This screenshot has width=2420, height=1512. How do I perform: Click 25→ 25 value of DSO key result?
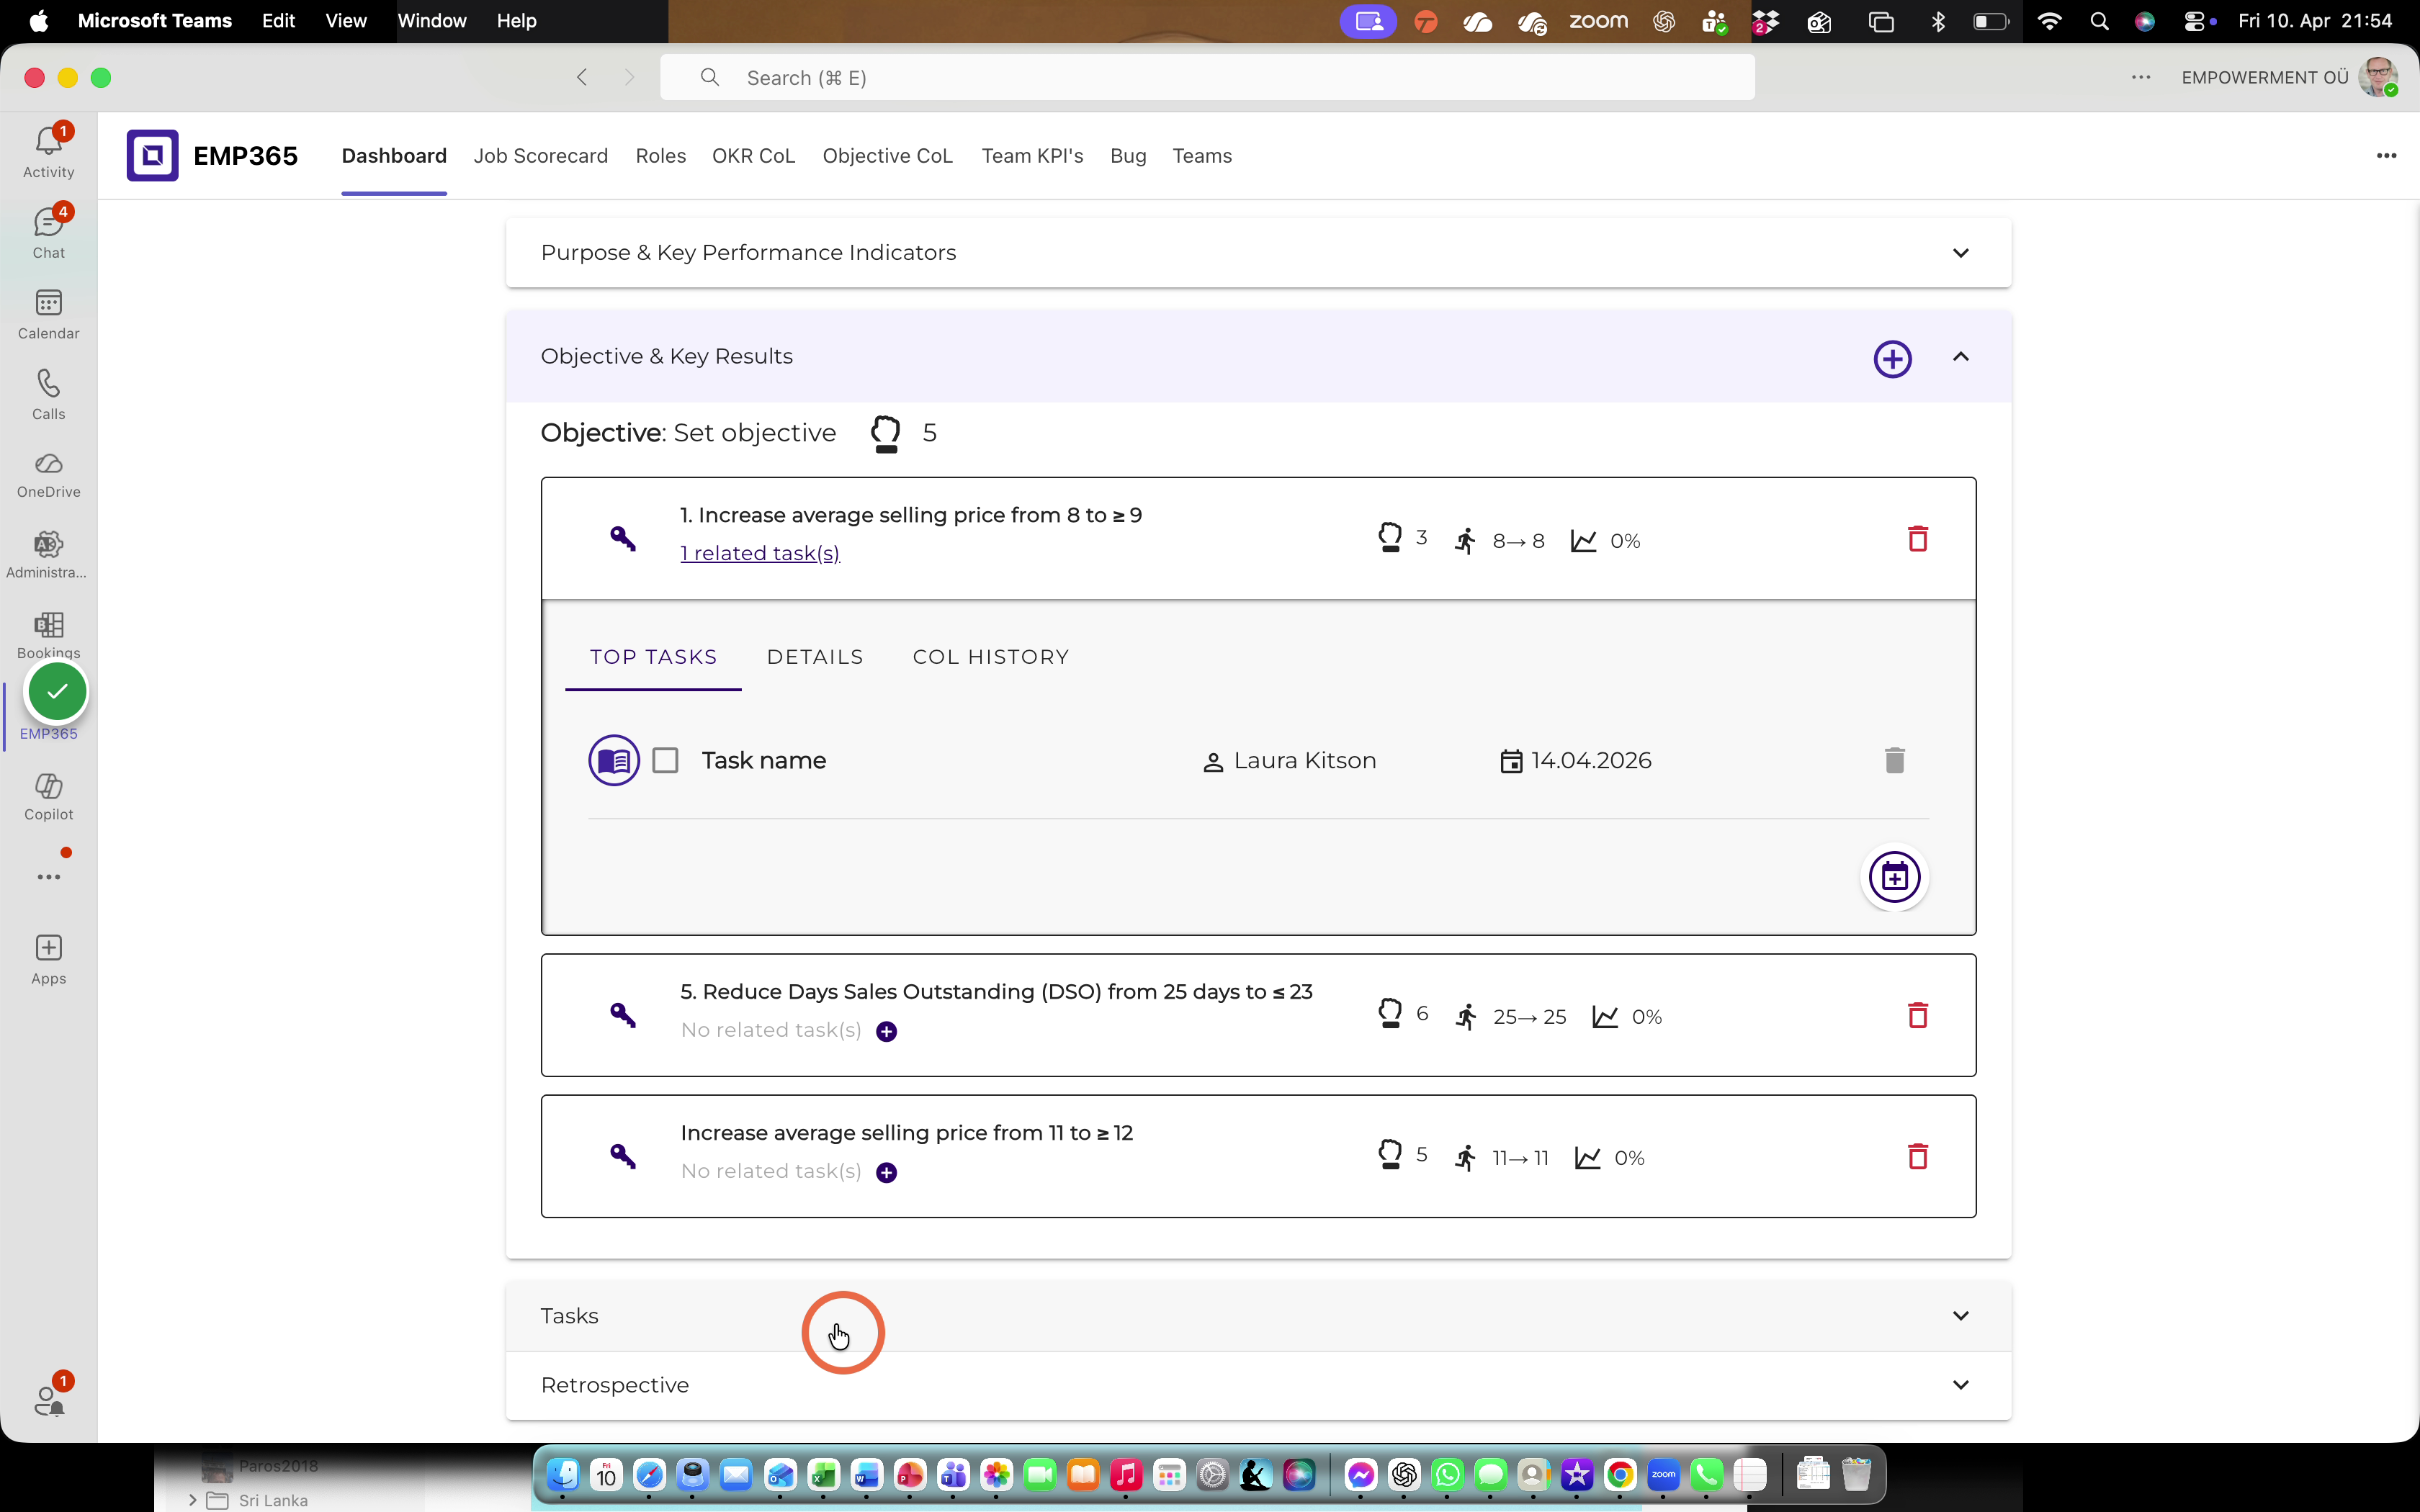pyautogui.click(x=1529, y=1017)
